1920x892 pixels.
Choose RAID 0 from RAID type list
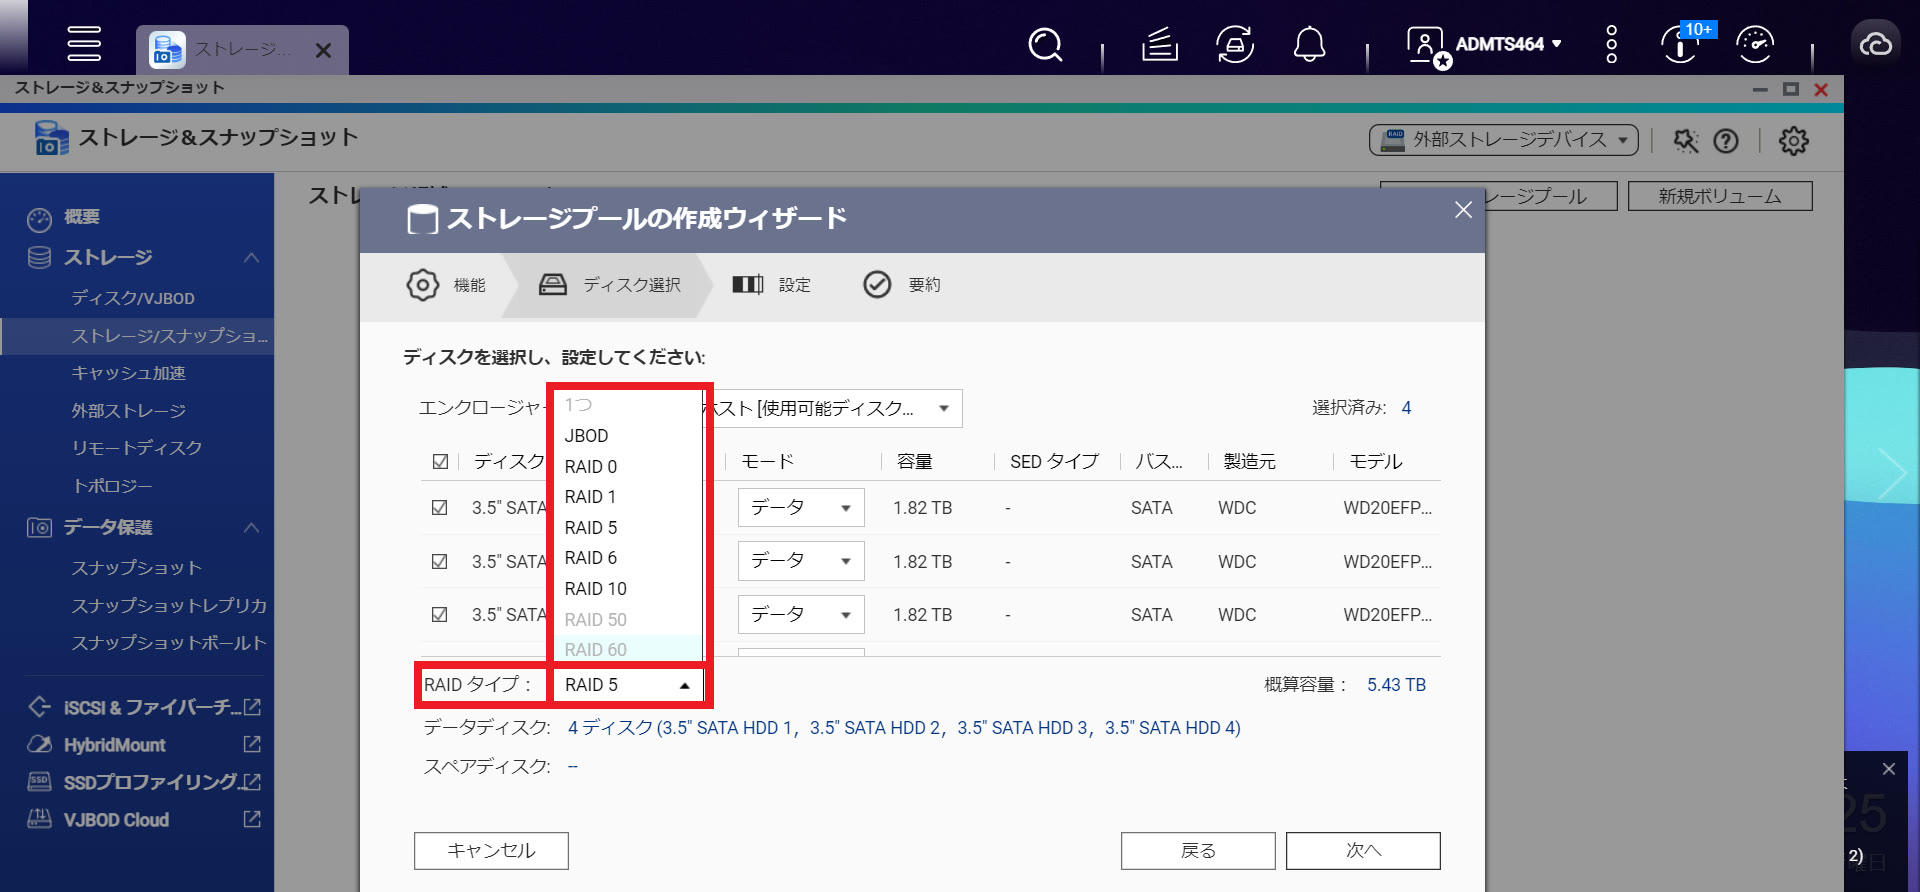pyautogui.click(x=627, y=467)
